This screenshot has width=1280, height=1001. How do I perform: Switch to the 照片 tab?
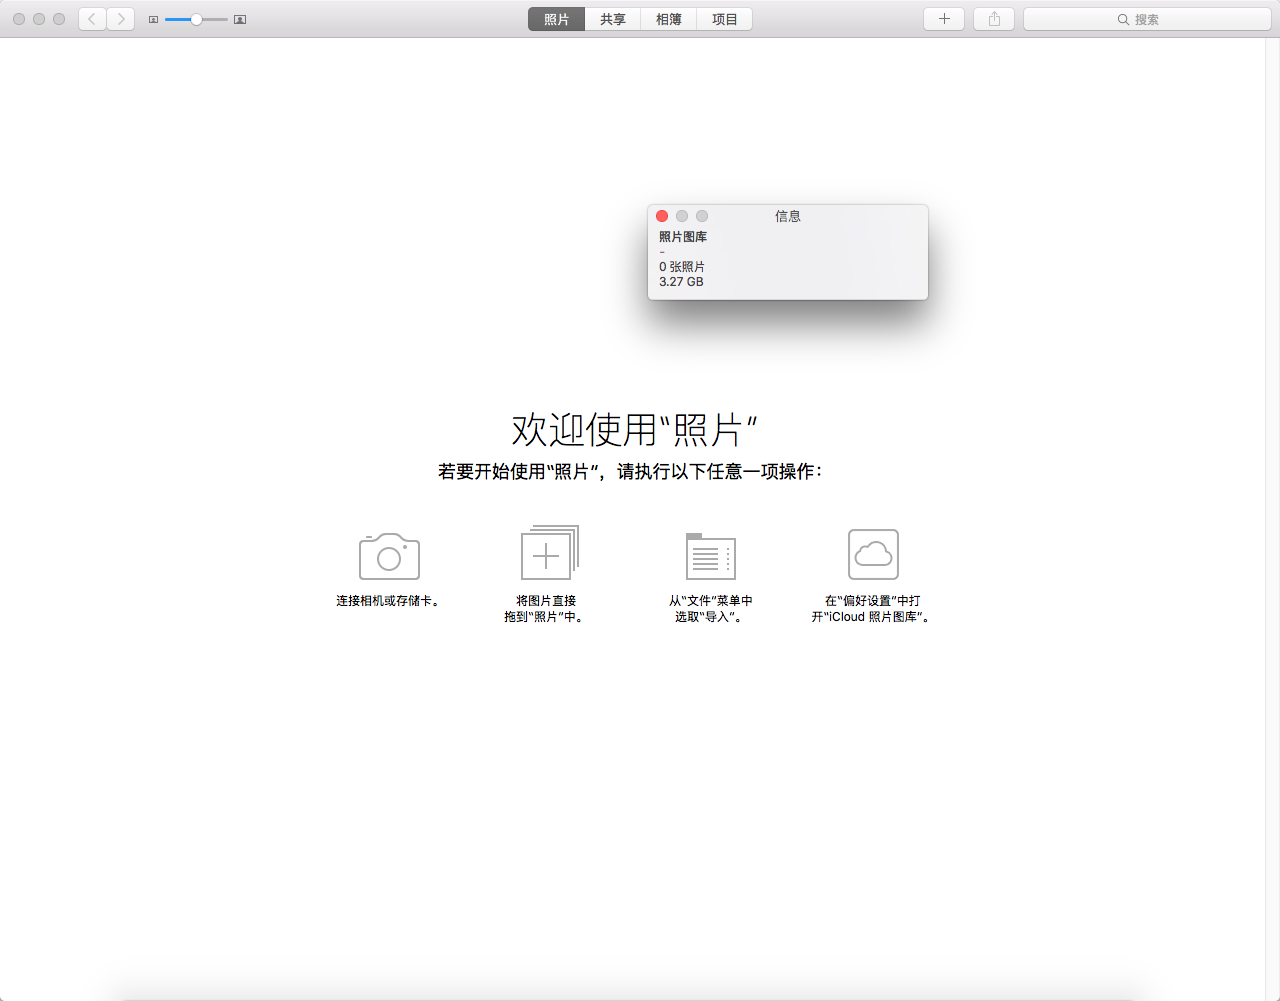pos(556,19)
